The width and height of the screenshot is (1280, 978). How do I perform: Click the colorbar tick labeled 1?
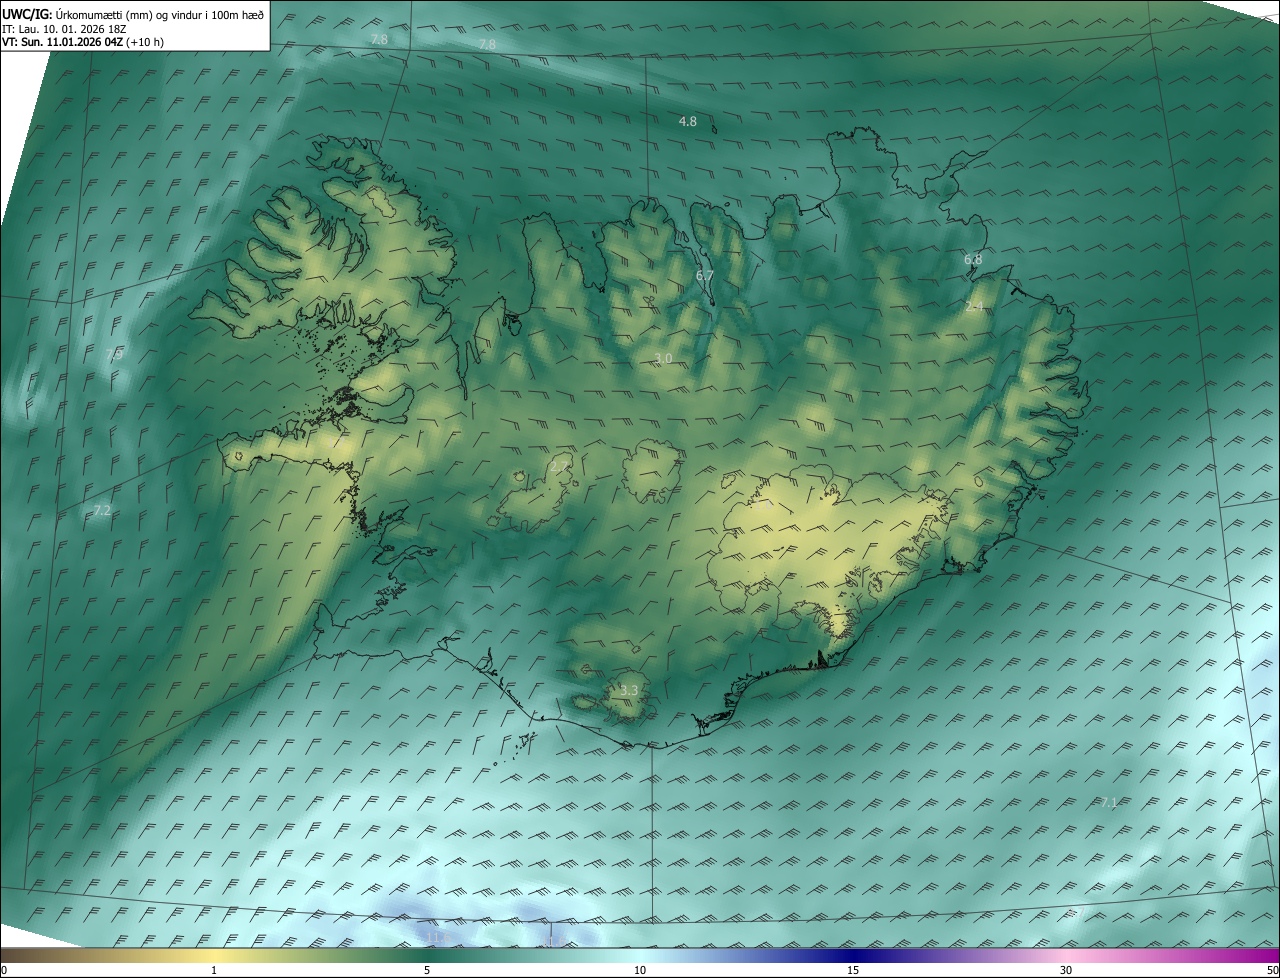point(214,970)
